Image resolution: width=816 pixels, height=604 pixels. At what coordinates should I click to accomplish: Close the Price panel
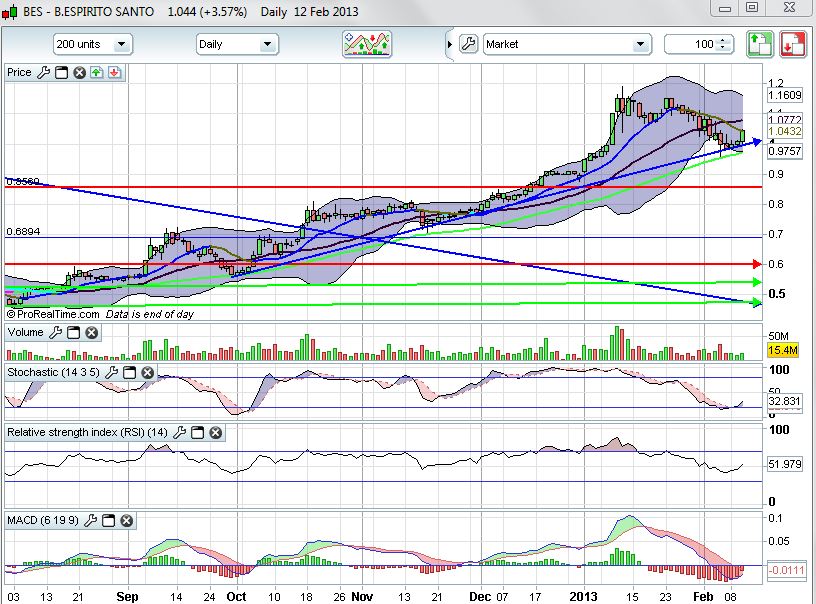tap(79, 72)
